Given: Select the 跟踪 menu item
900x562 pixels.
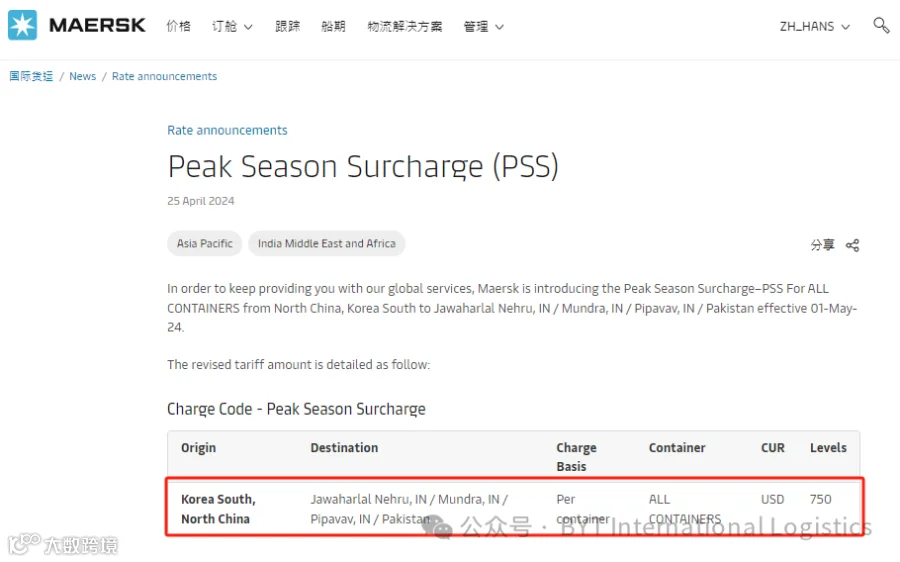Looking at the screenshot, I should 288,26.
